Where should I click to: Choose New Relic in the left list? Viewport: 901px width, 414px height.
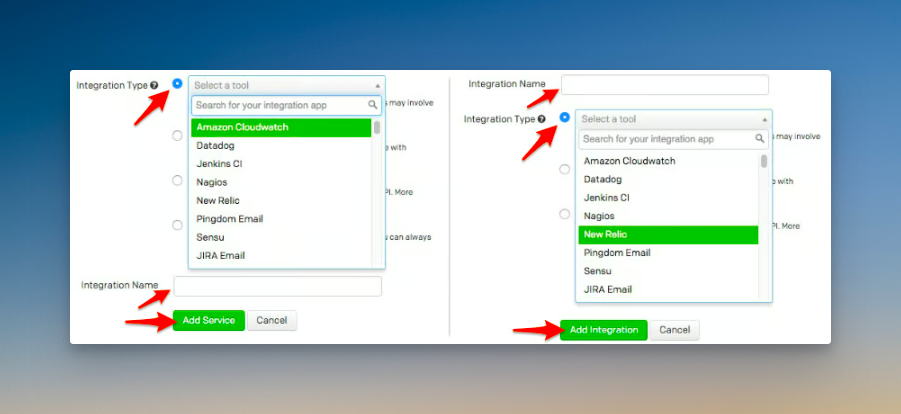point(281,201)
